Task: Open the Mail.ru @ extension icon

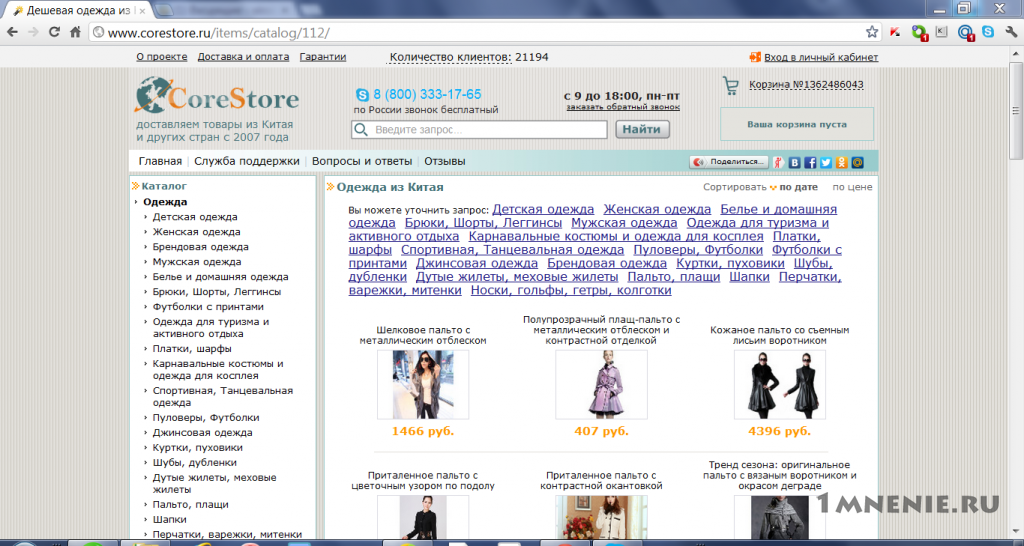Action: coord(965,32)
